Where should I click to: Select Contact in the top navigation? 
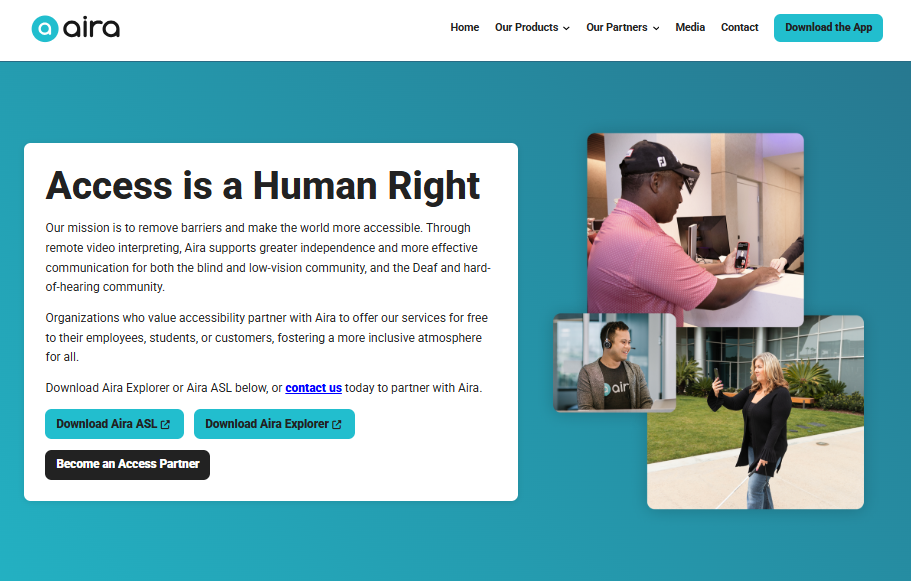pos(739,27)
